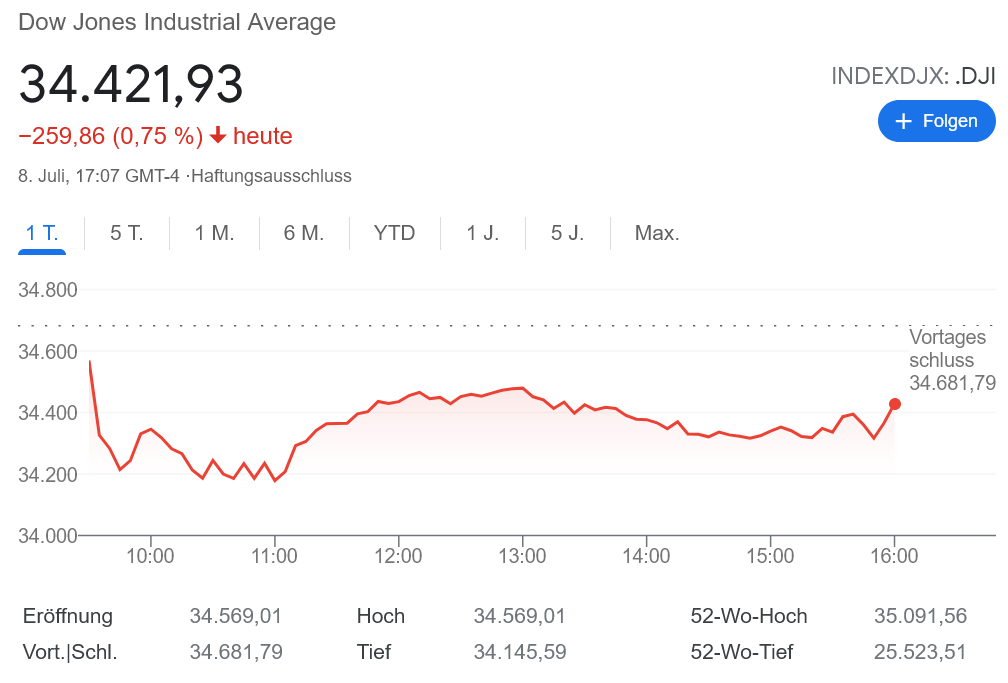The height and width of the screenshot is (683, 1008).
Task: Show the 6 M. chart range
Action: (x=304, y=233)
